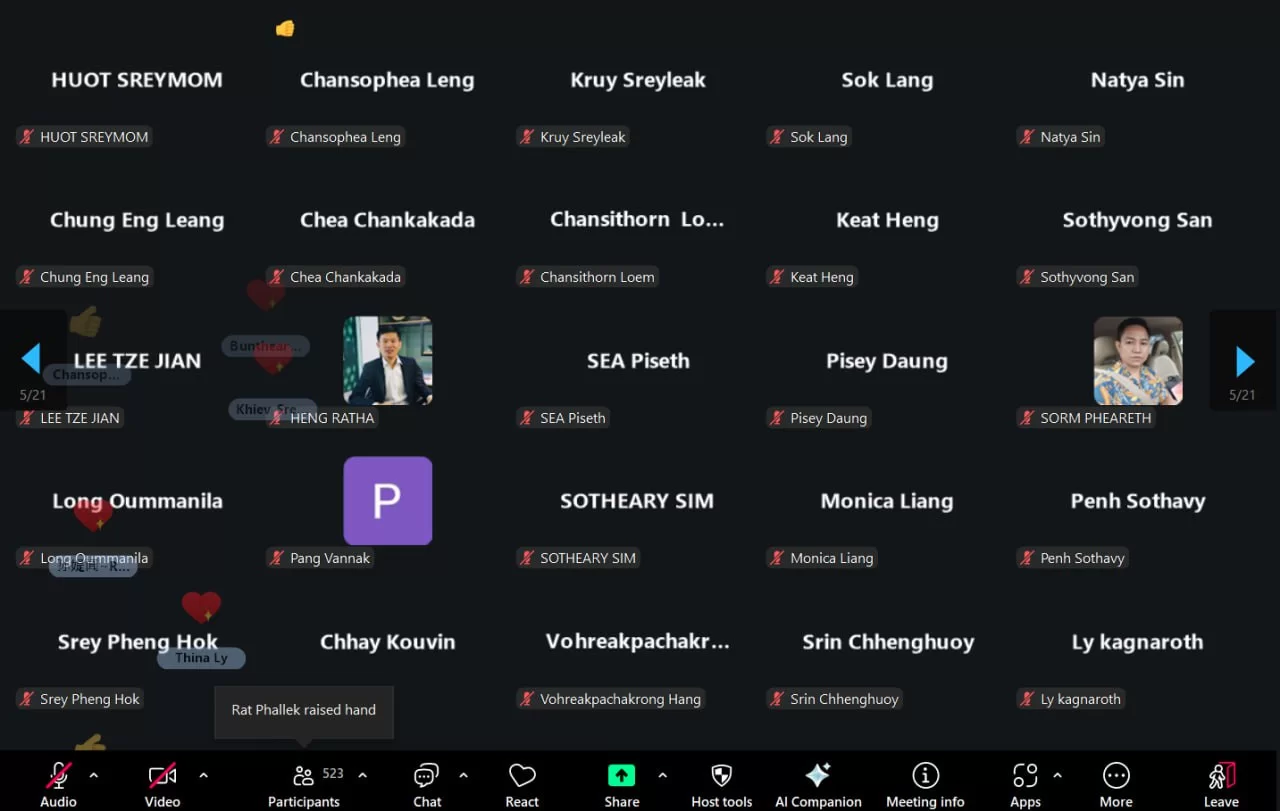
Task: Go to previous page of participants
Action: (x=31, y=359)
